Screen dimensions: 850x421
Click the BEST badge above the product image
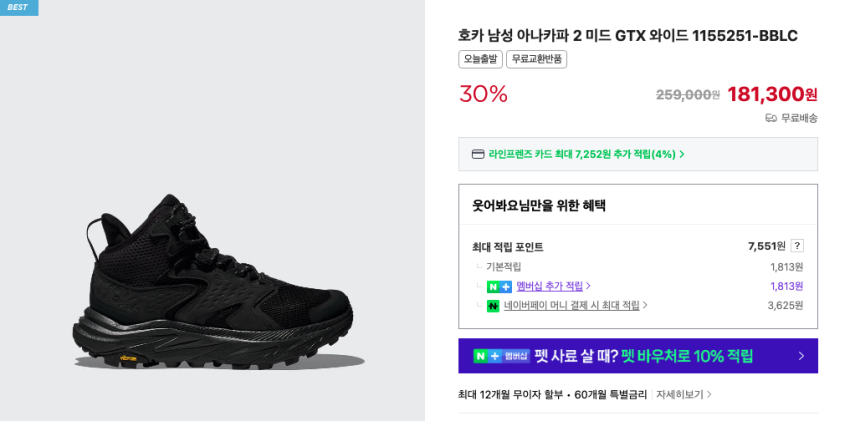coord(18,7)
